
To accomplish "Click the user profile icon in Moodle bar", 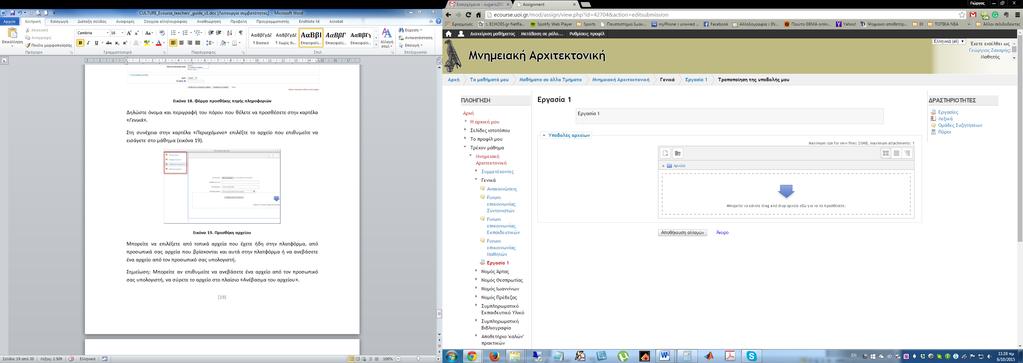I will click(461, 33).
